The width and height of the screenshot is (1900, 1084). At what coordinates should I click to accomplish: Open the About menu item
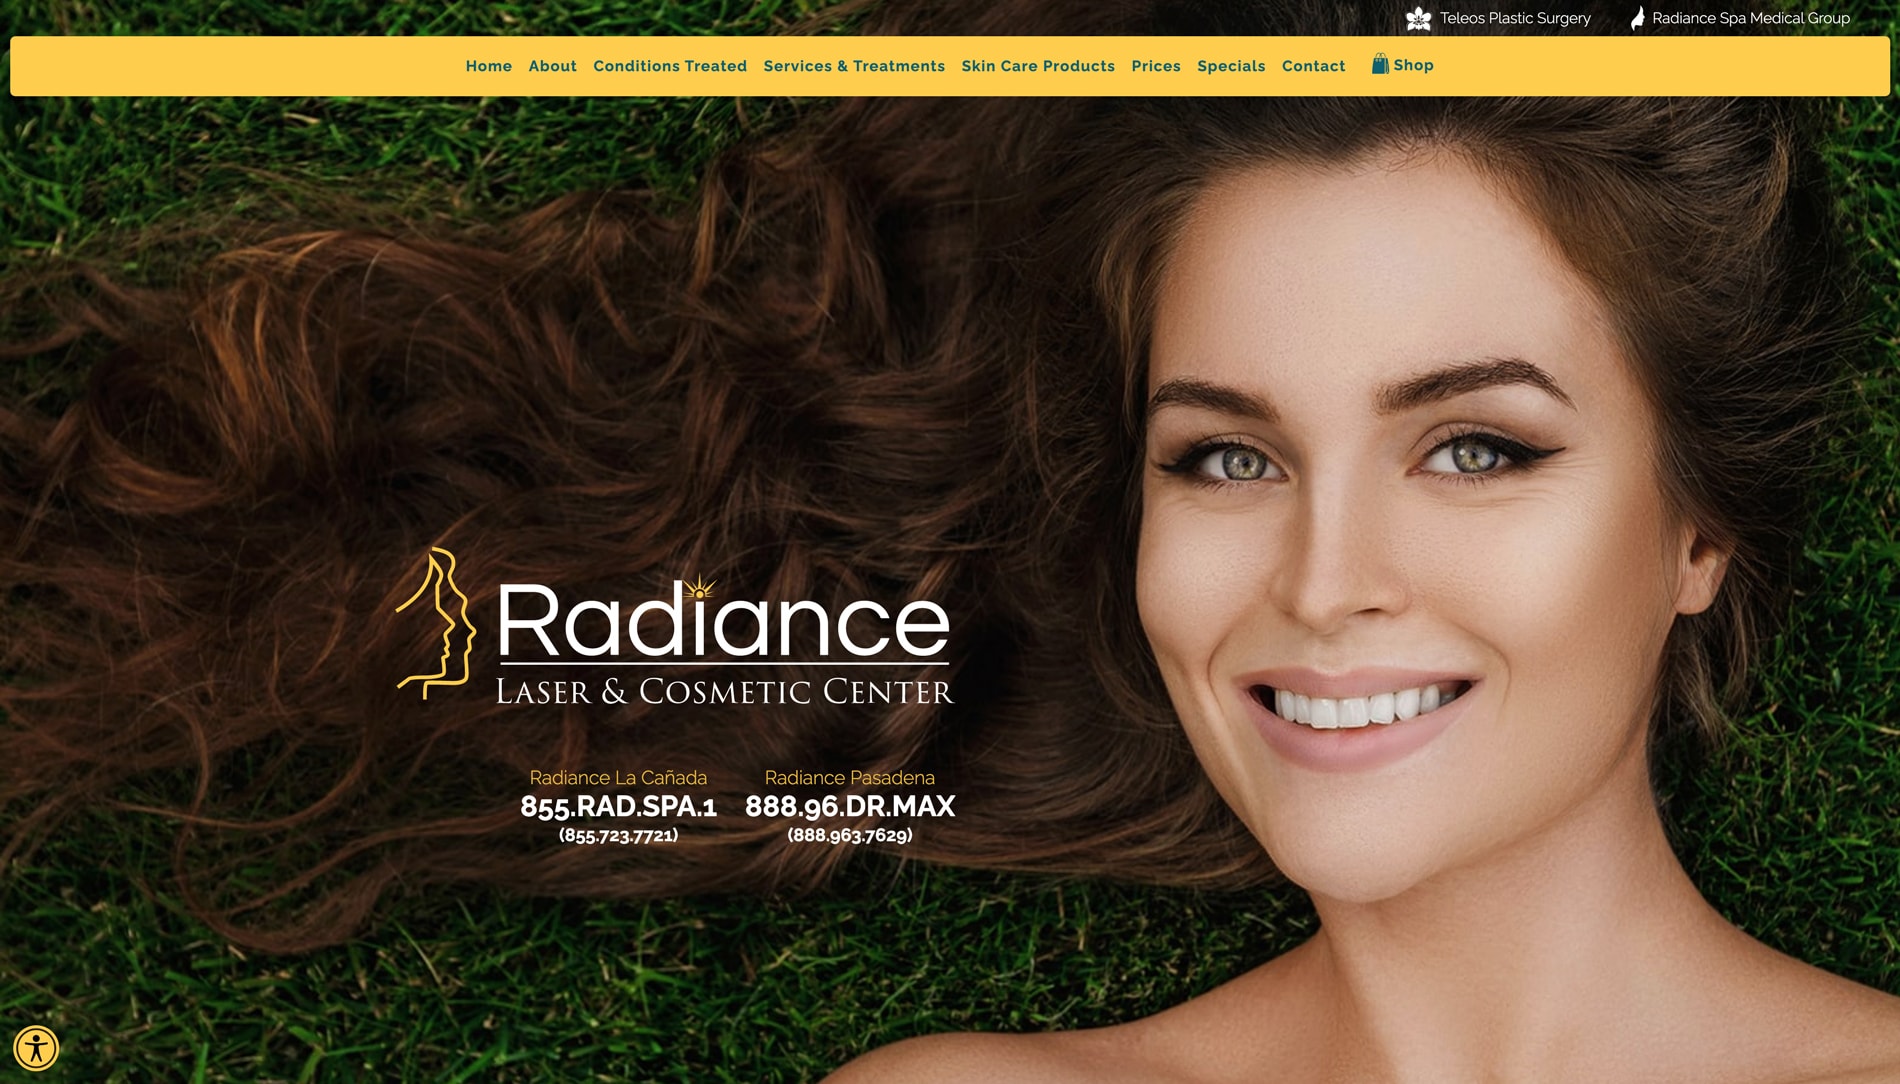(552, 66)
